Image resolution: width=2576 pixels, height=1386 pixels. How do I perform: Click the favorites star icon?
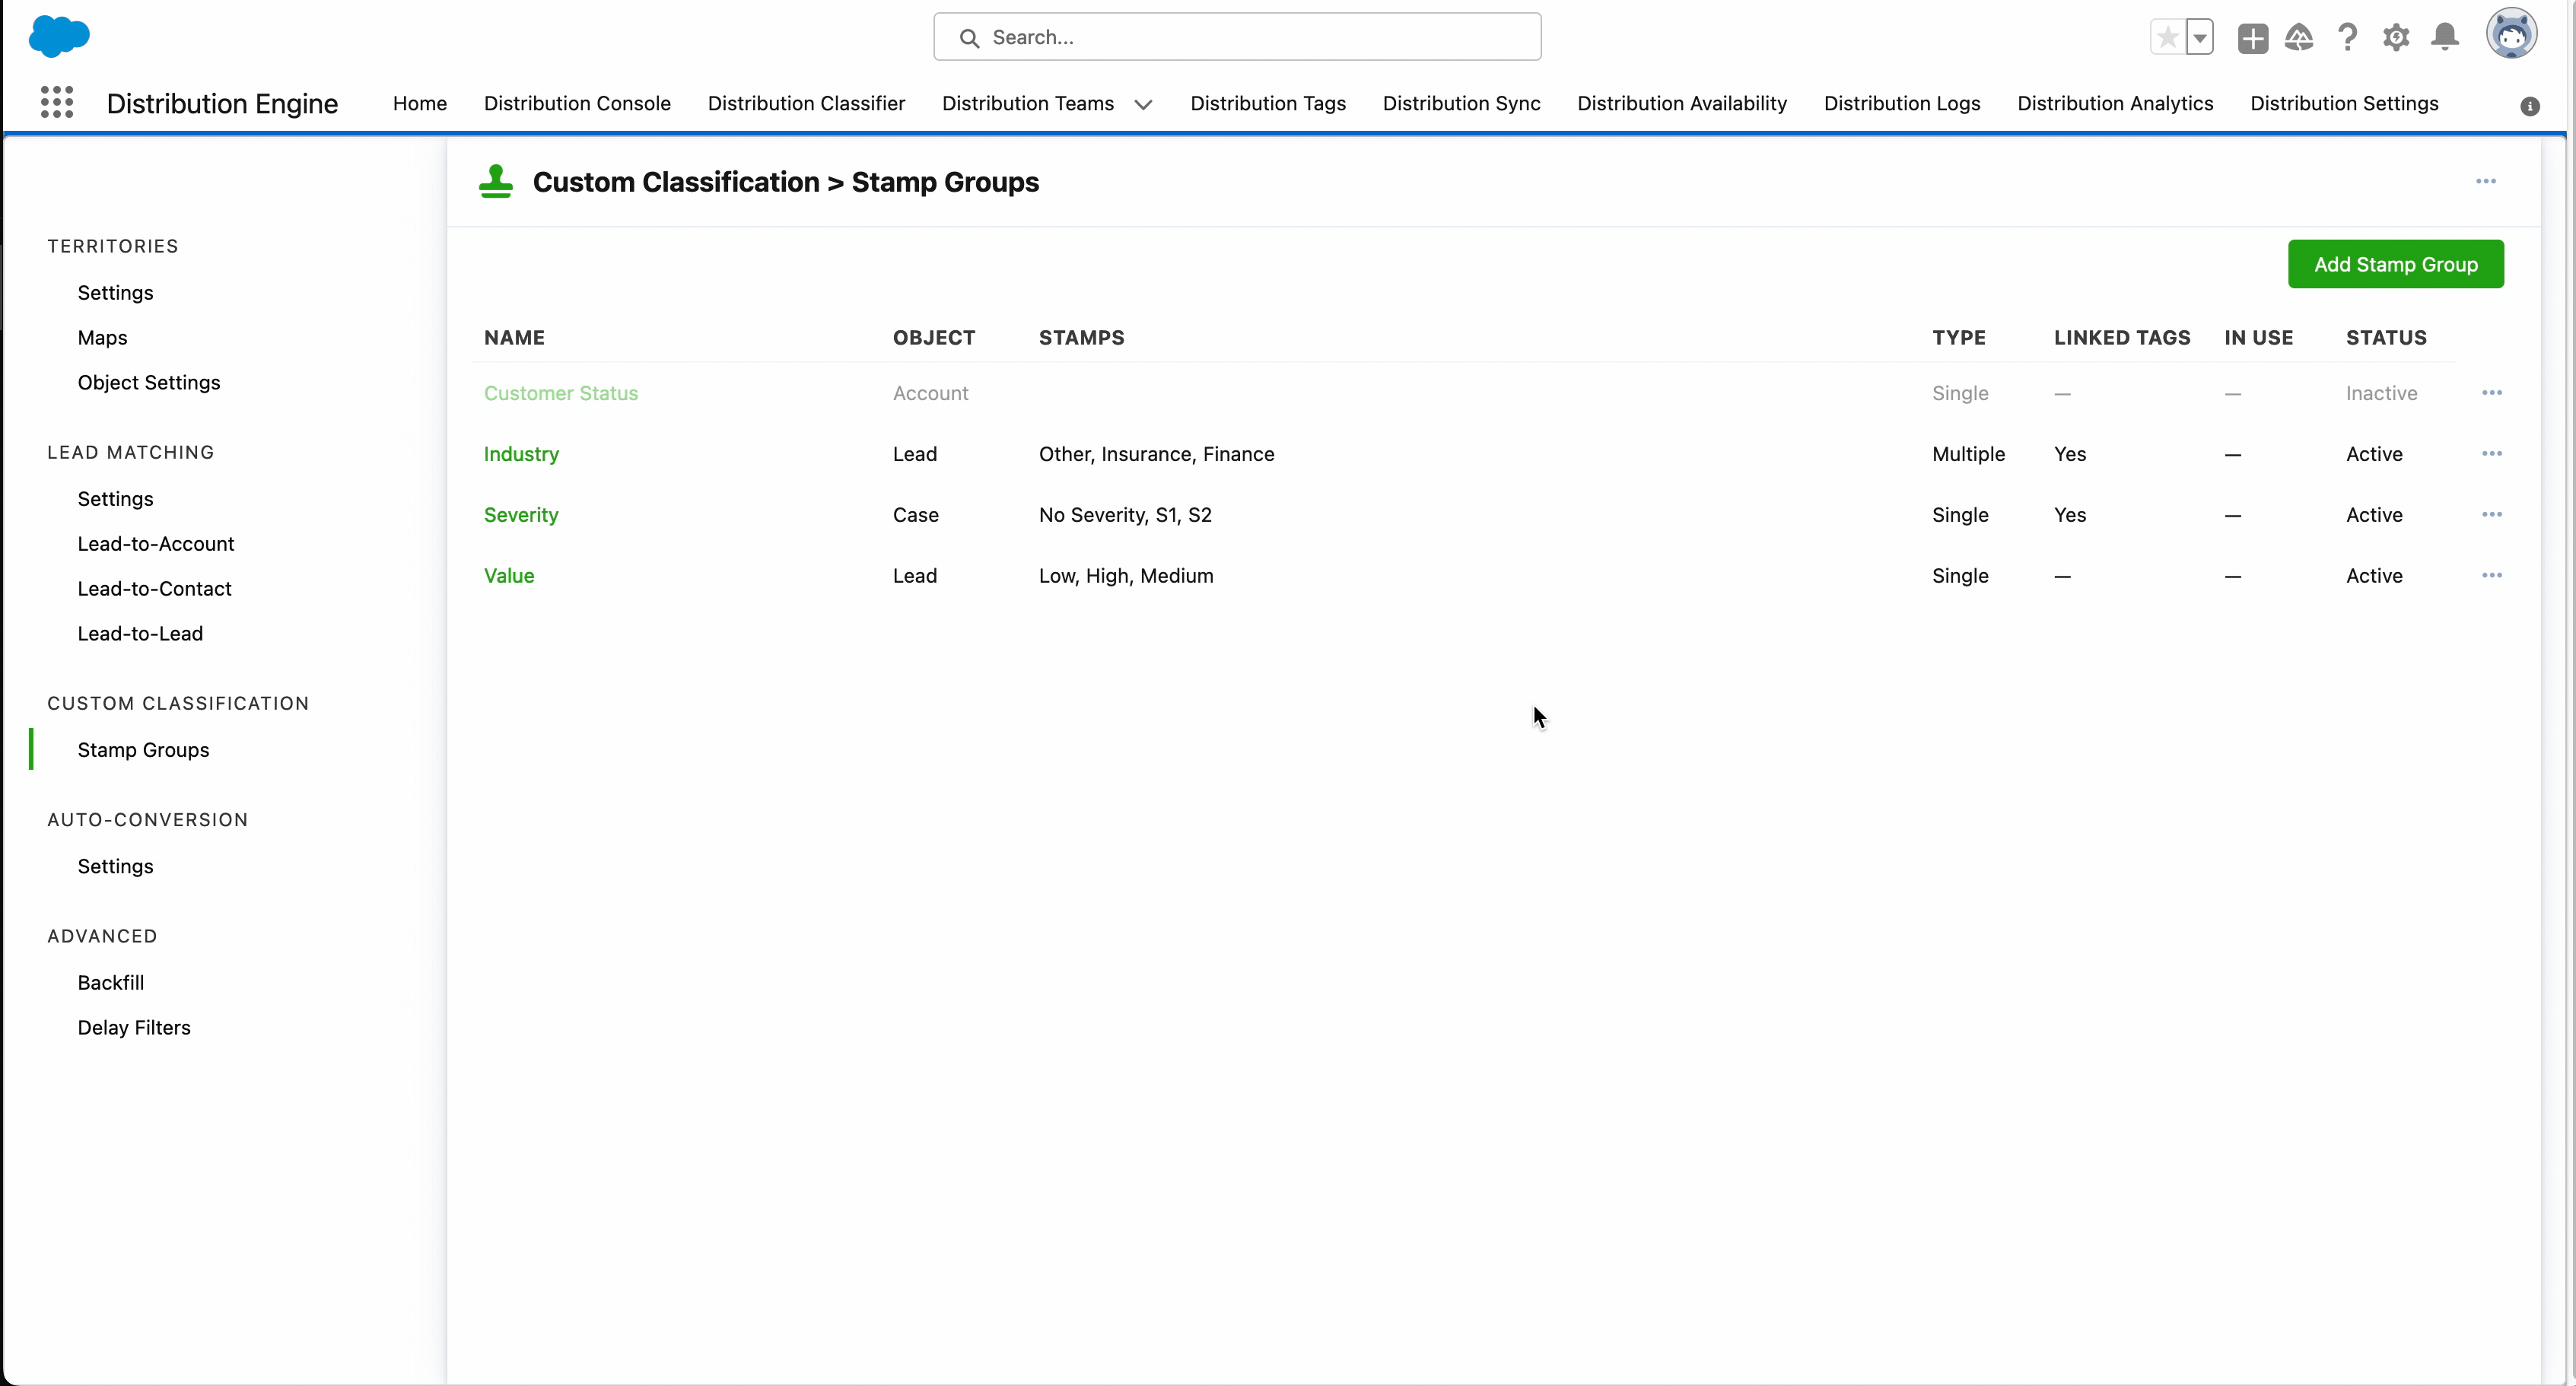pos(2167,38)
